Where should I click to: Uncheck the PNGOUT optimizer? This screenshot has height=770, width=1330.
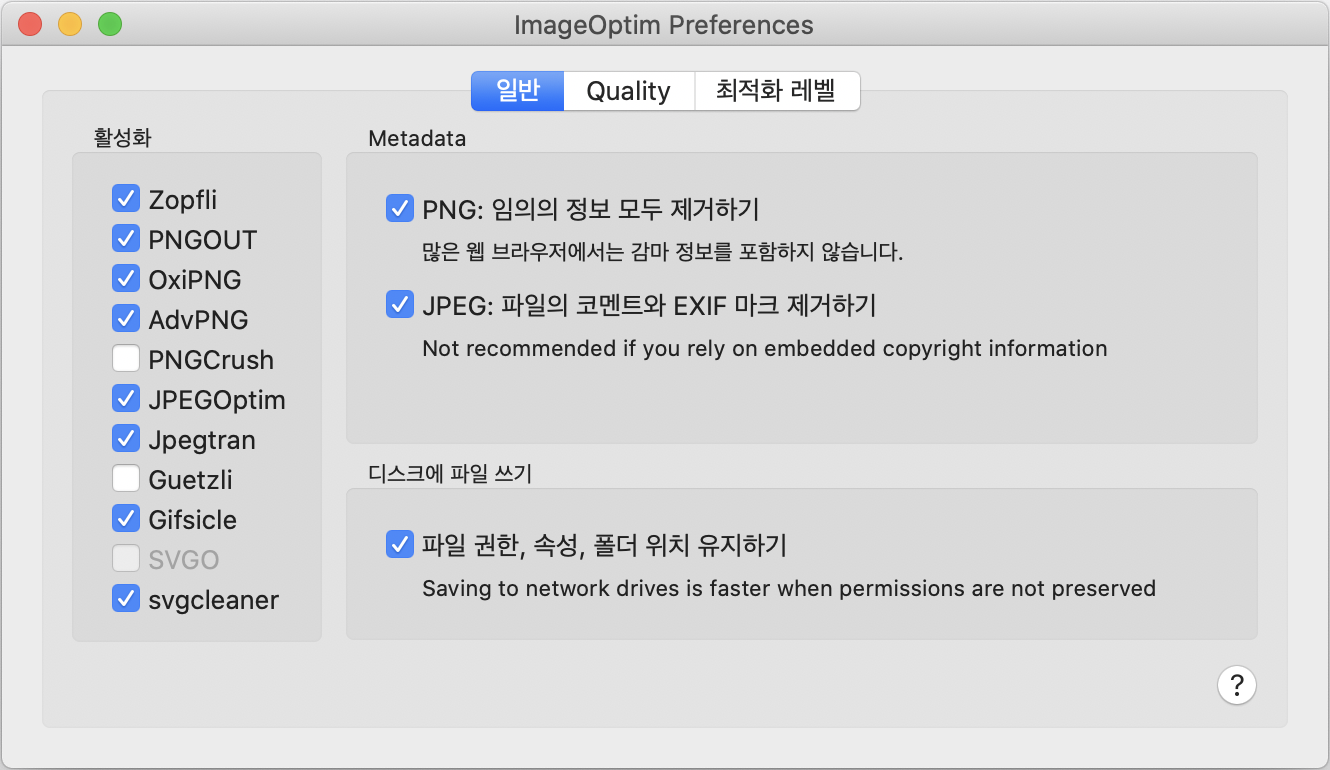point(126,238)
